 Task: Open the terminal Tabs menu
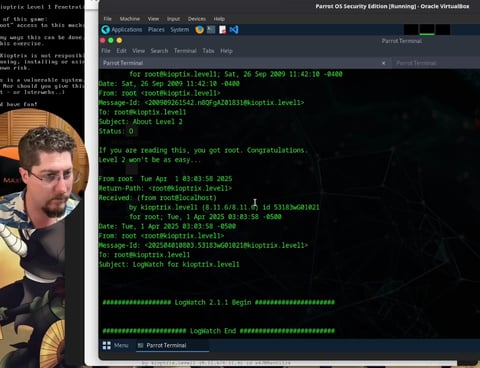[x=208, y=51]
